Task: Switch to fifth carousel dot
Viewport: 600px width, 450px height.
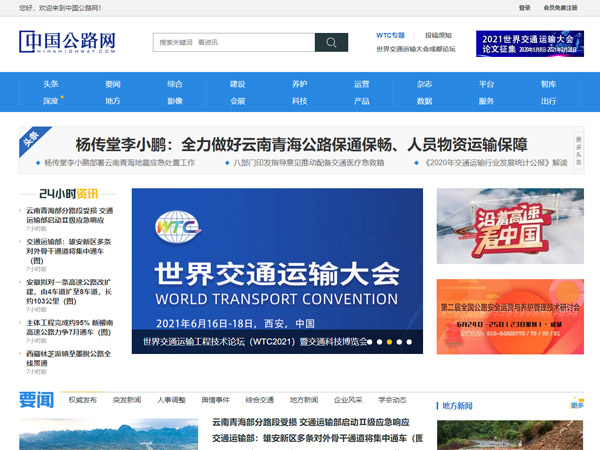Action: (x=409, y=342)
